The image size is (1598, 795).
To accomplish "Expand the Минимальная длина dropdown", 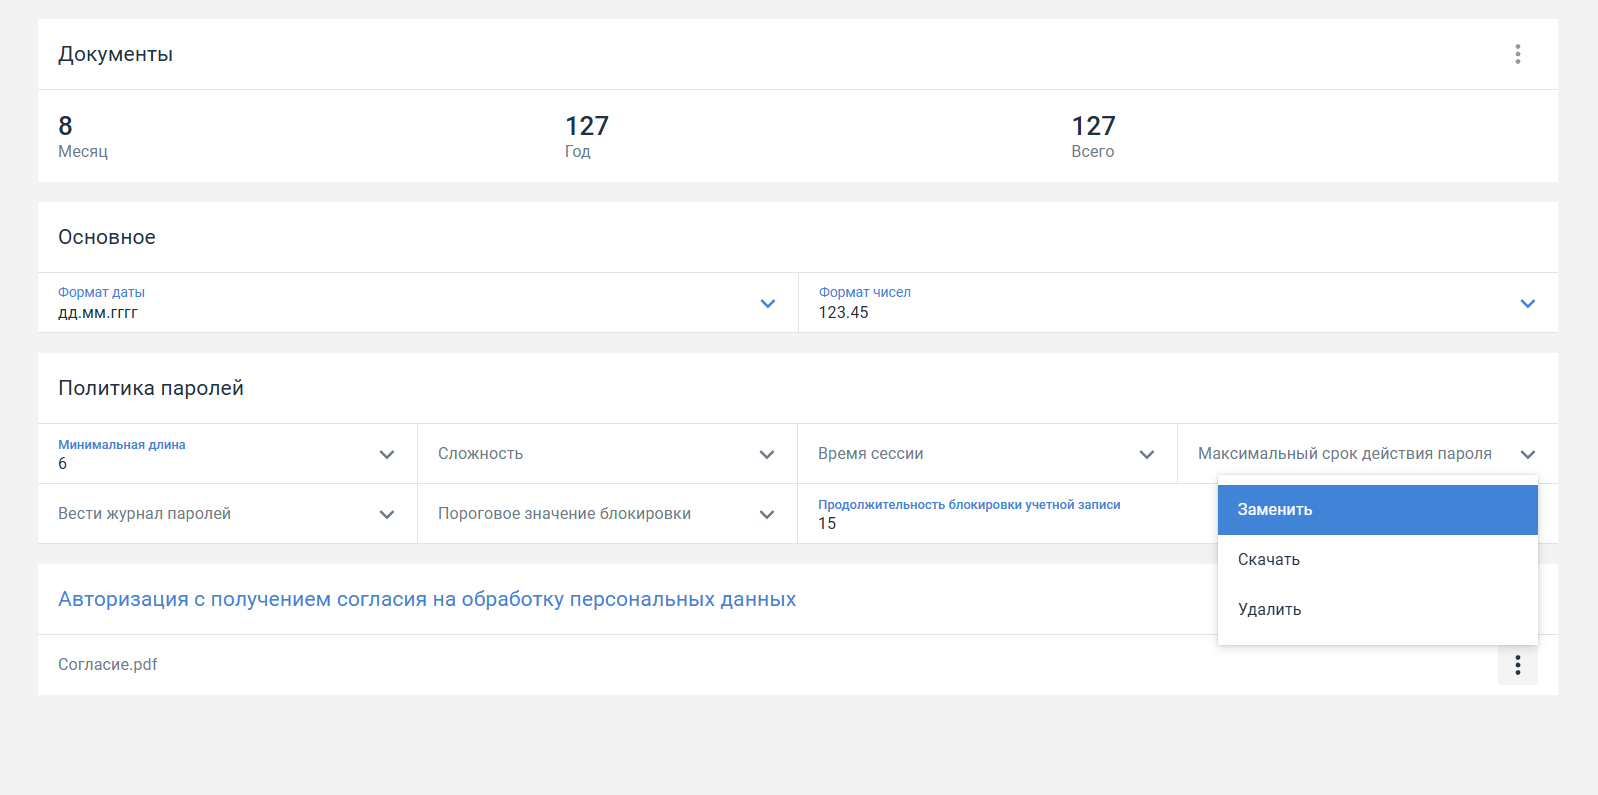I will click(x=387, y=454).
